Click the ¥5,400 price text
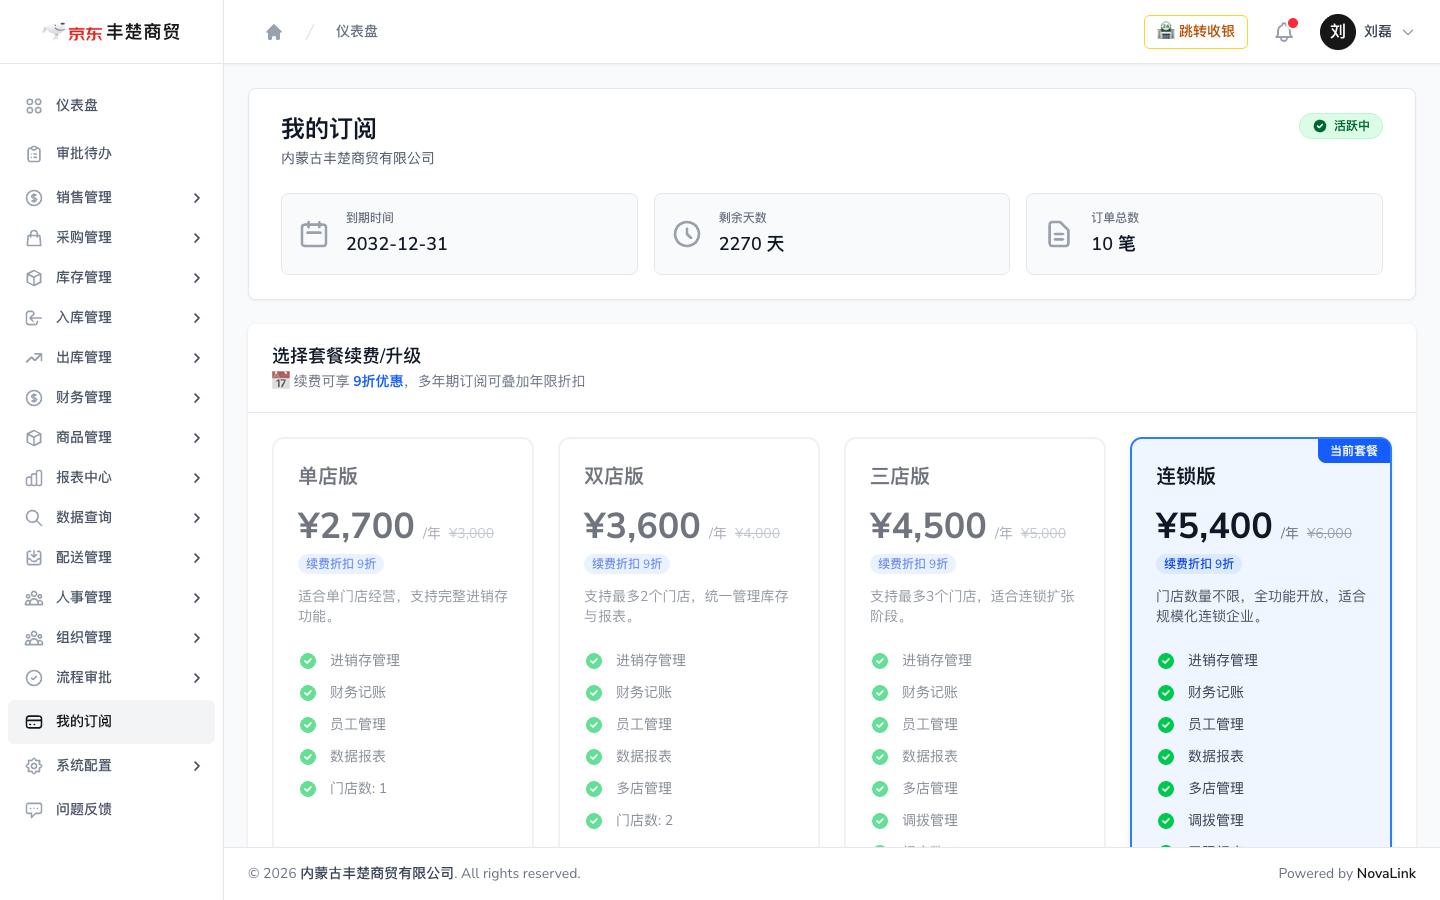The width and height of the screenshot is (1440, 900). point(1214,526)
